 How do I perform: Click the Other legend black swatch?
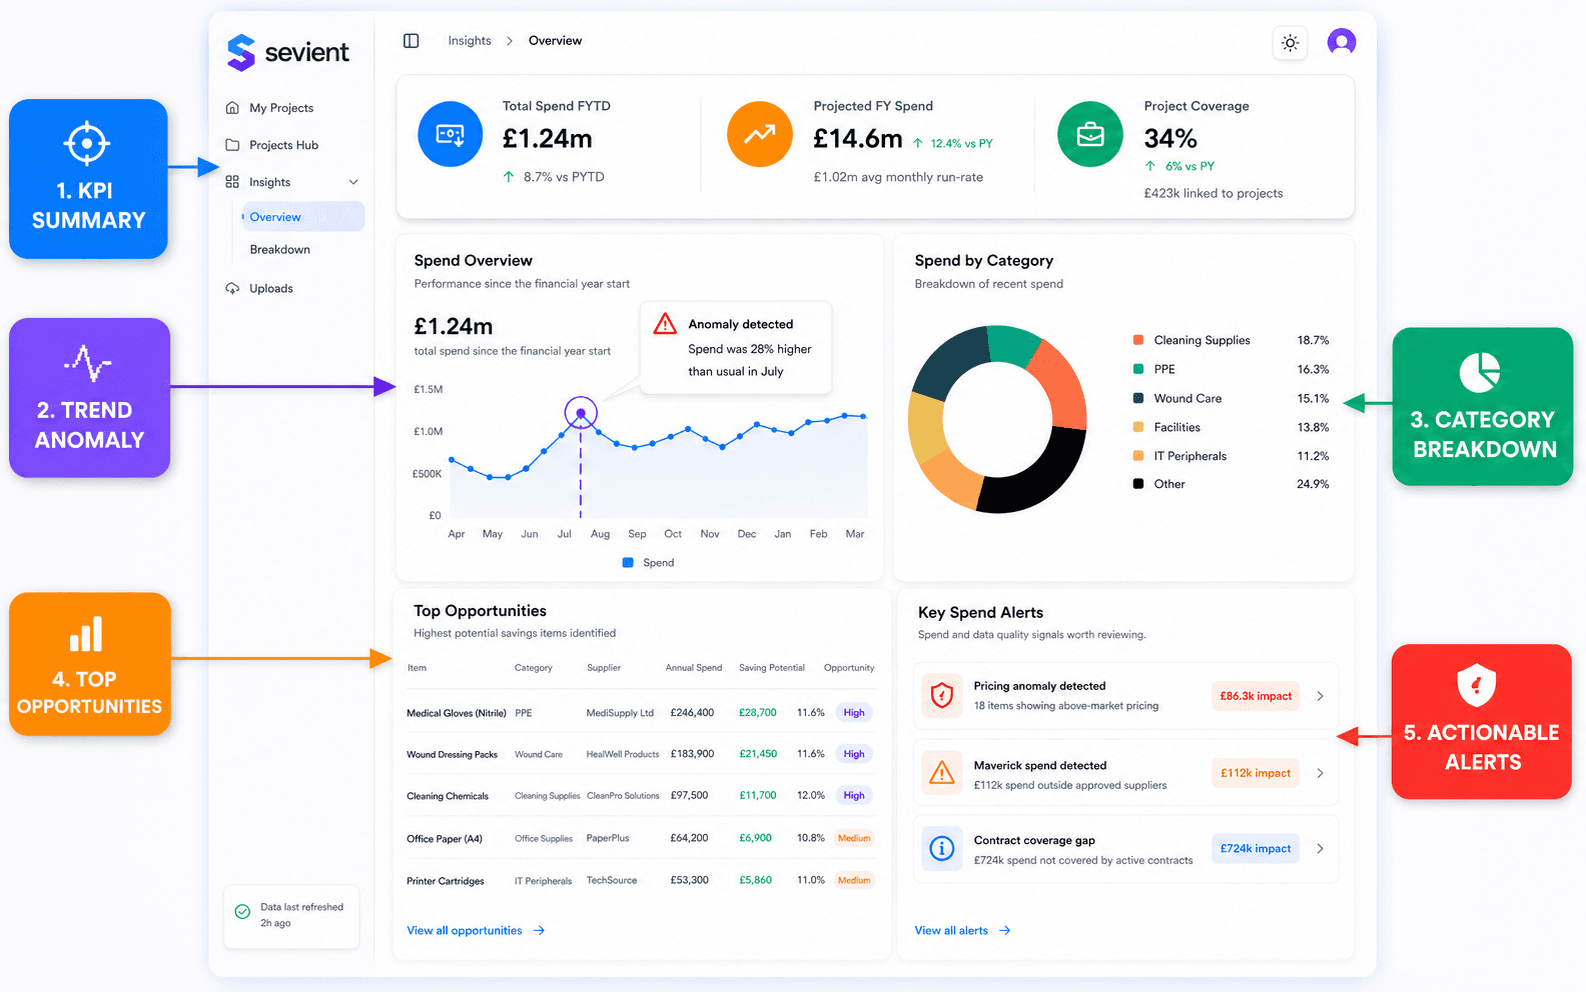(x=1138, y=484)
